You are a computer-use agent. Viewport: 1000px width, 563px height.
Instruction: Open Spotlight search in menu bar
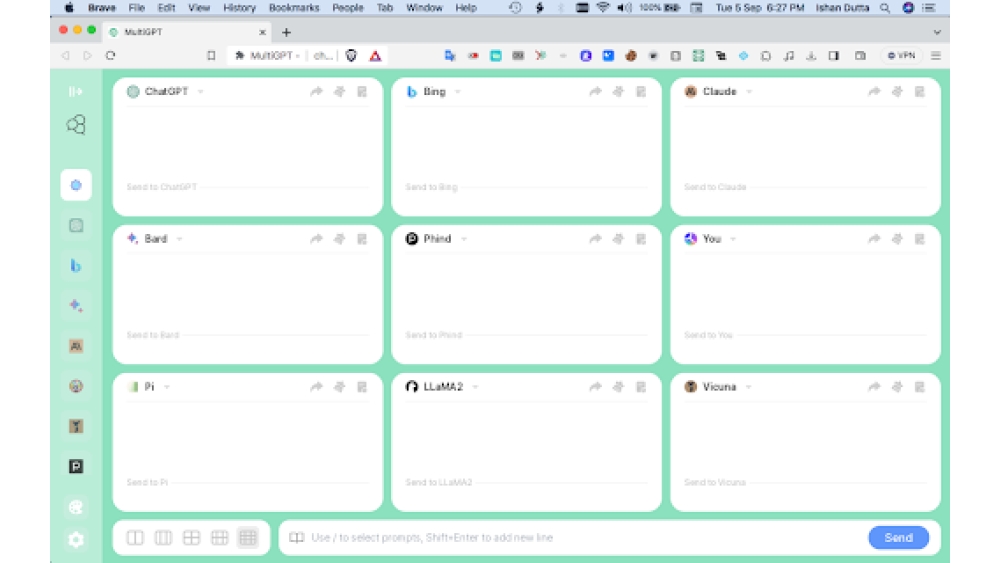point(885,8)
